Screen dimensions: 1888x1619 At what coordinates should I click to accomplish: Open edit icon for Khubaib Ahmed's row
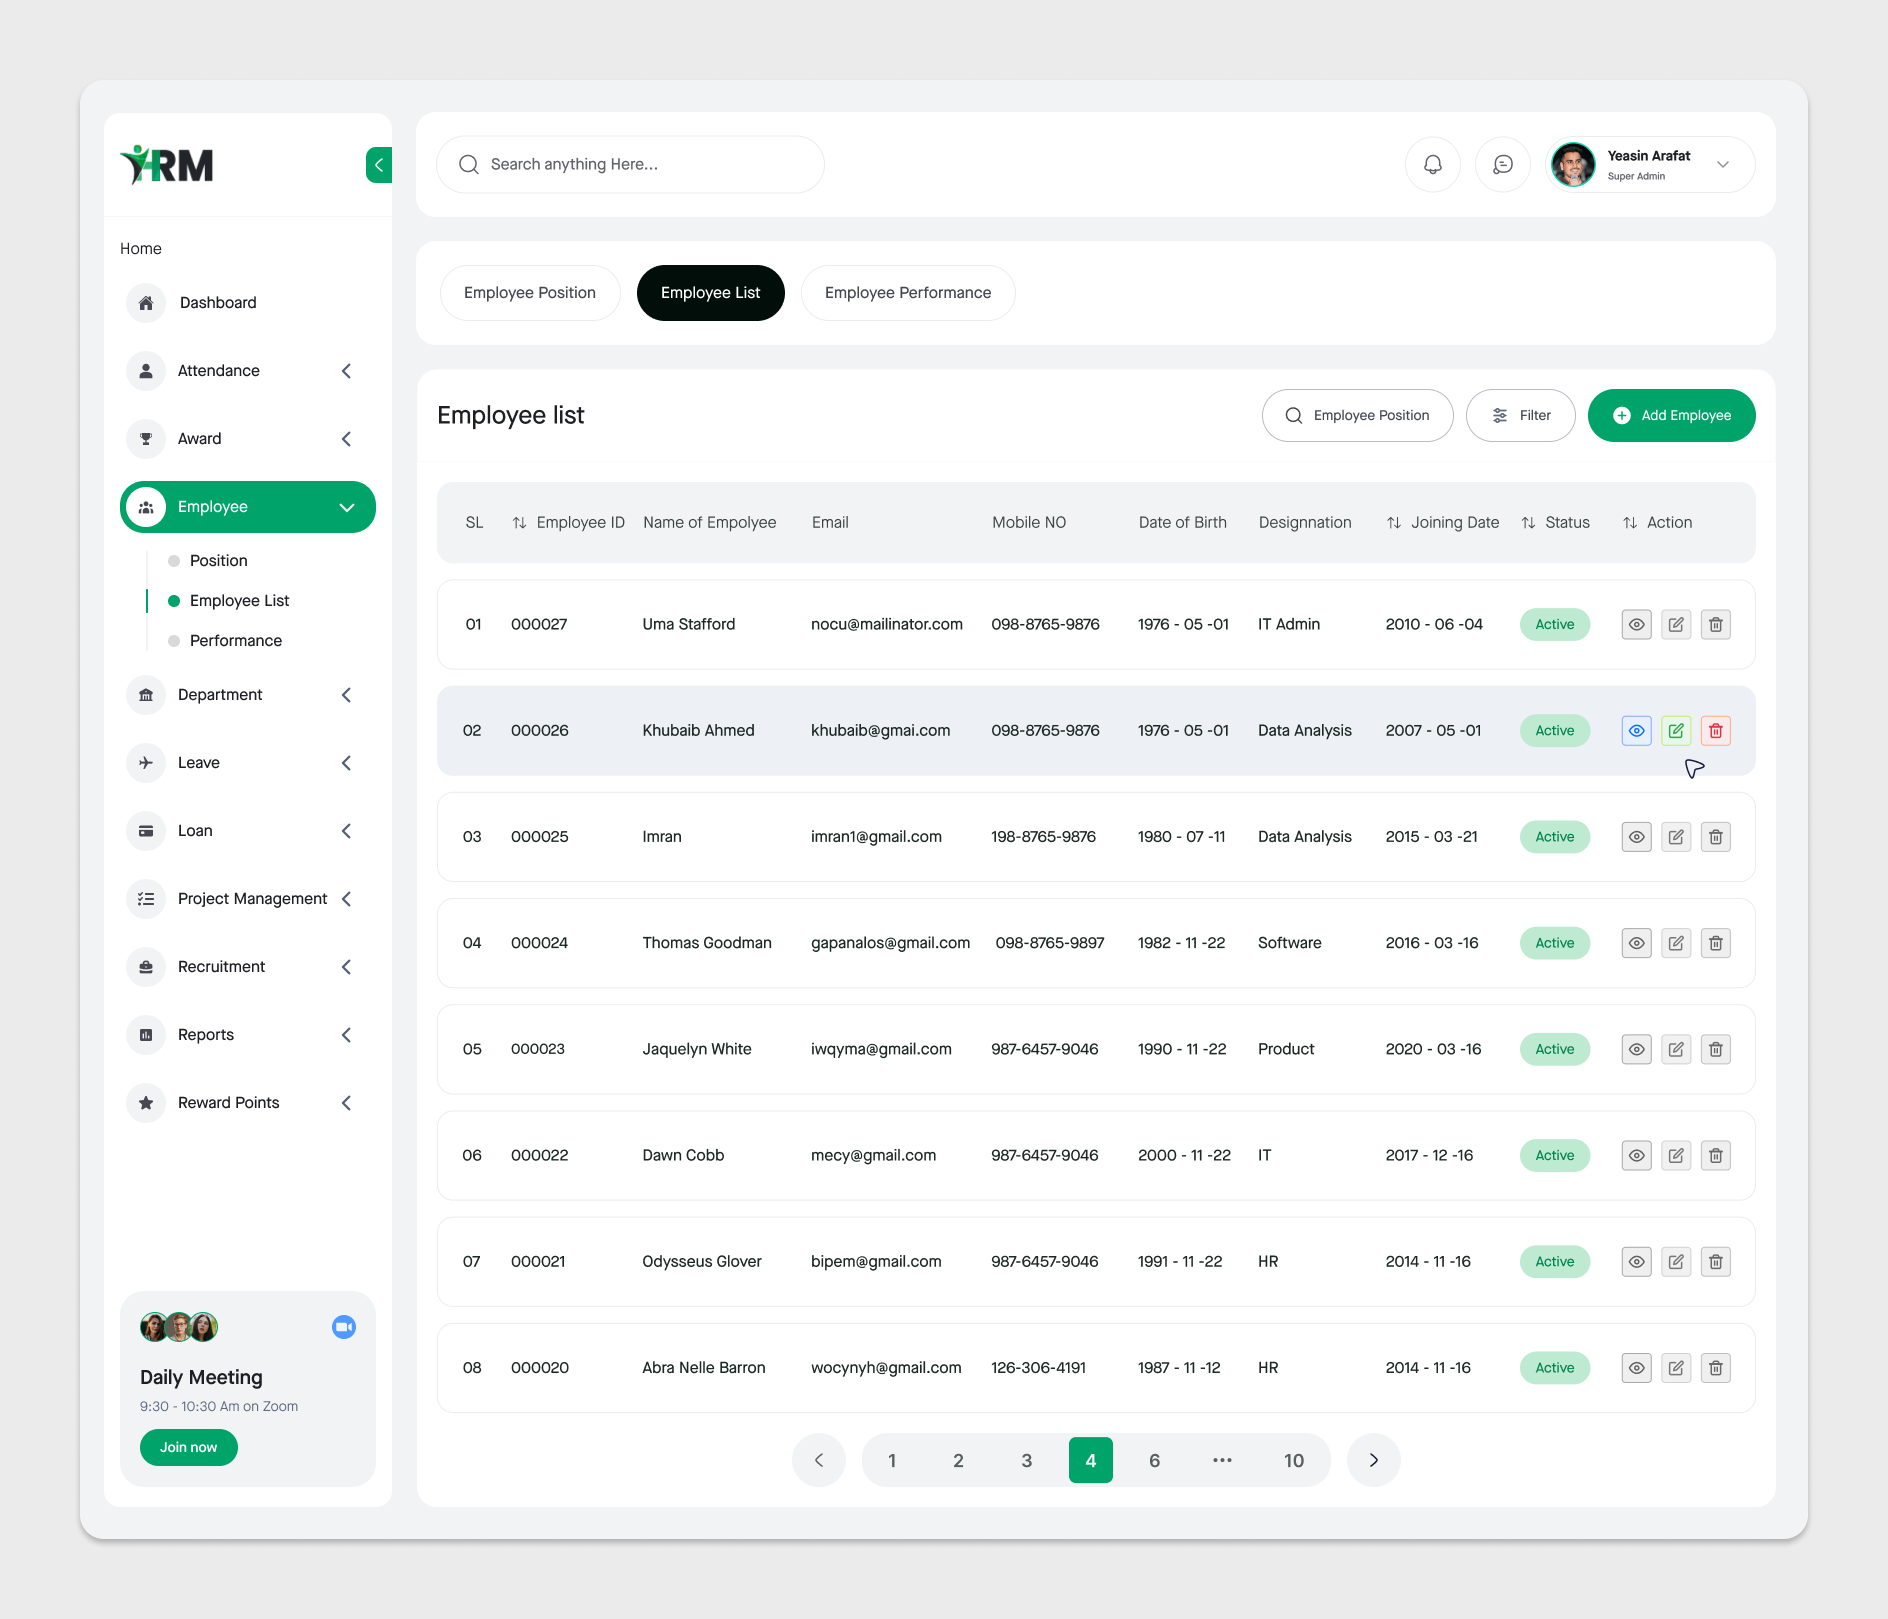tap(1676, 730)
